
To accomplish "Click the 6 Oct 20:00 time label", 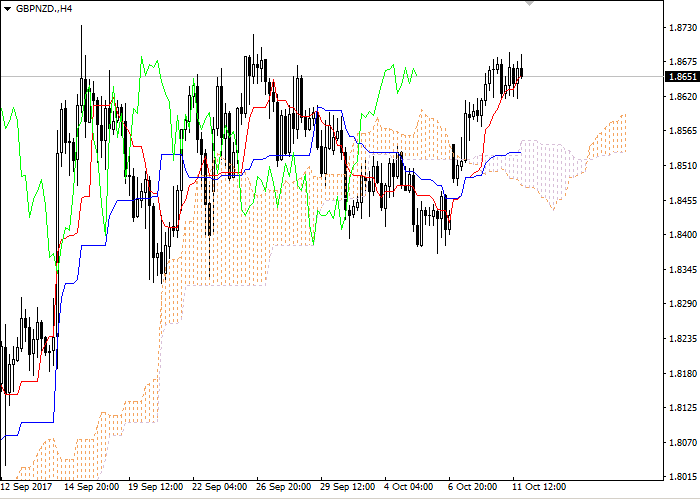I will pyautogui.click(x=473, y=487).
